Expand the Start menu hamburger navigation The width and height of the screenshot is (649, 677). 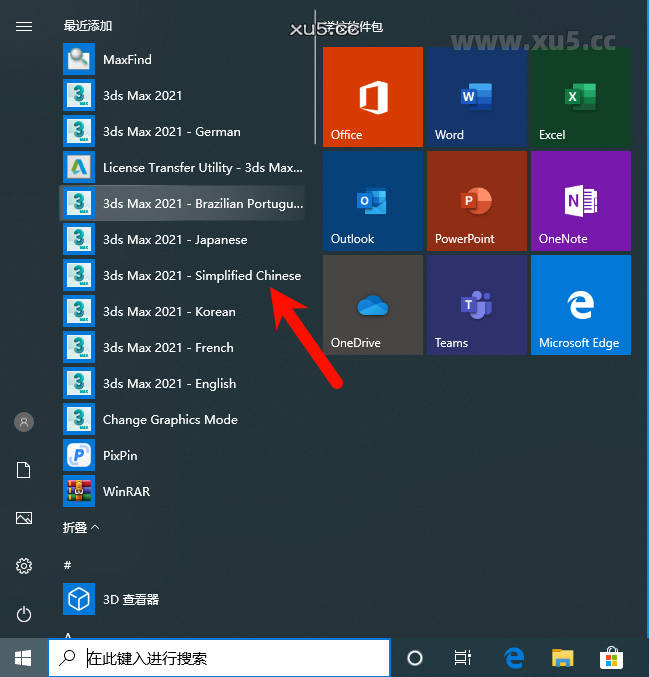(x=24, y=27)
